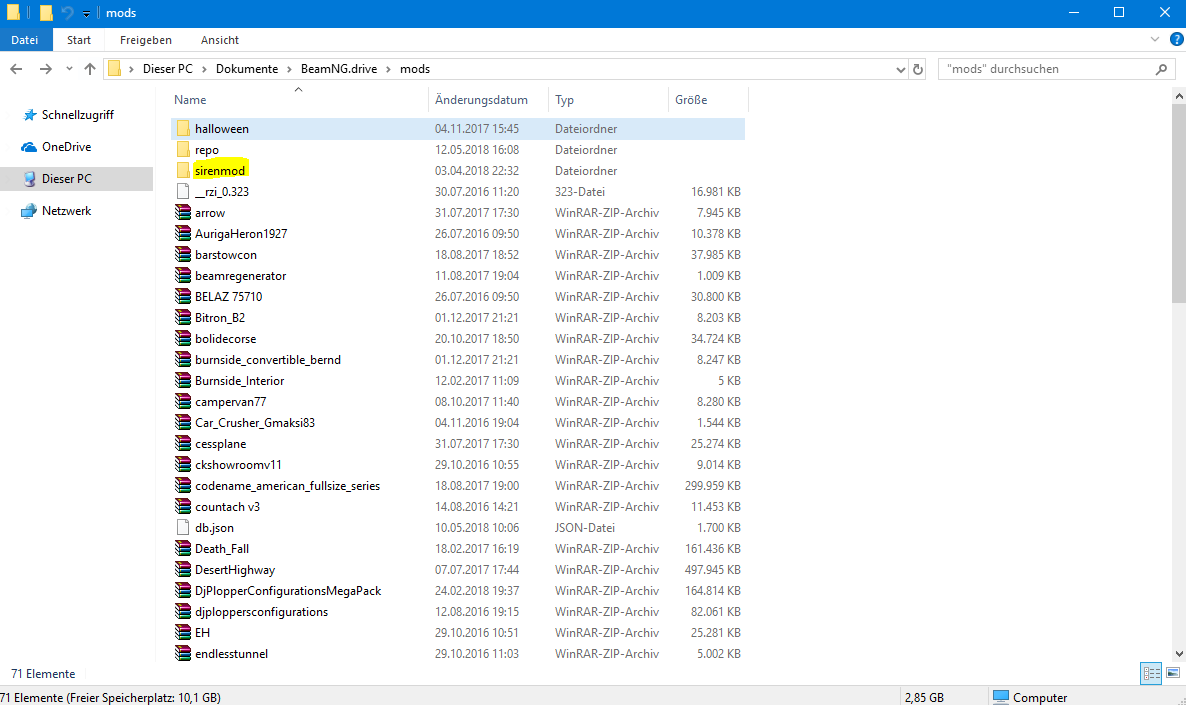The width and height of the screenshot is (1186, 705).
Task: Switch to large icons view layout
Action: click(x=1173, y=673)
